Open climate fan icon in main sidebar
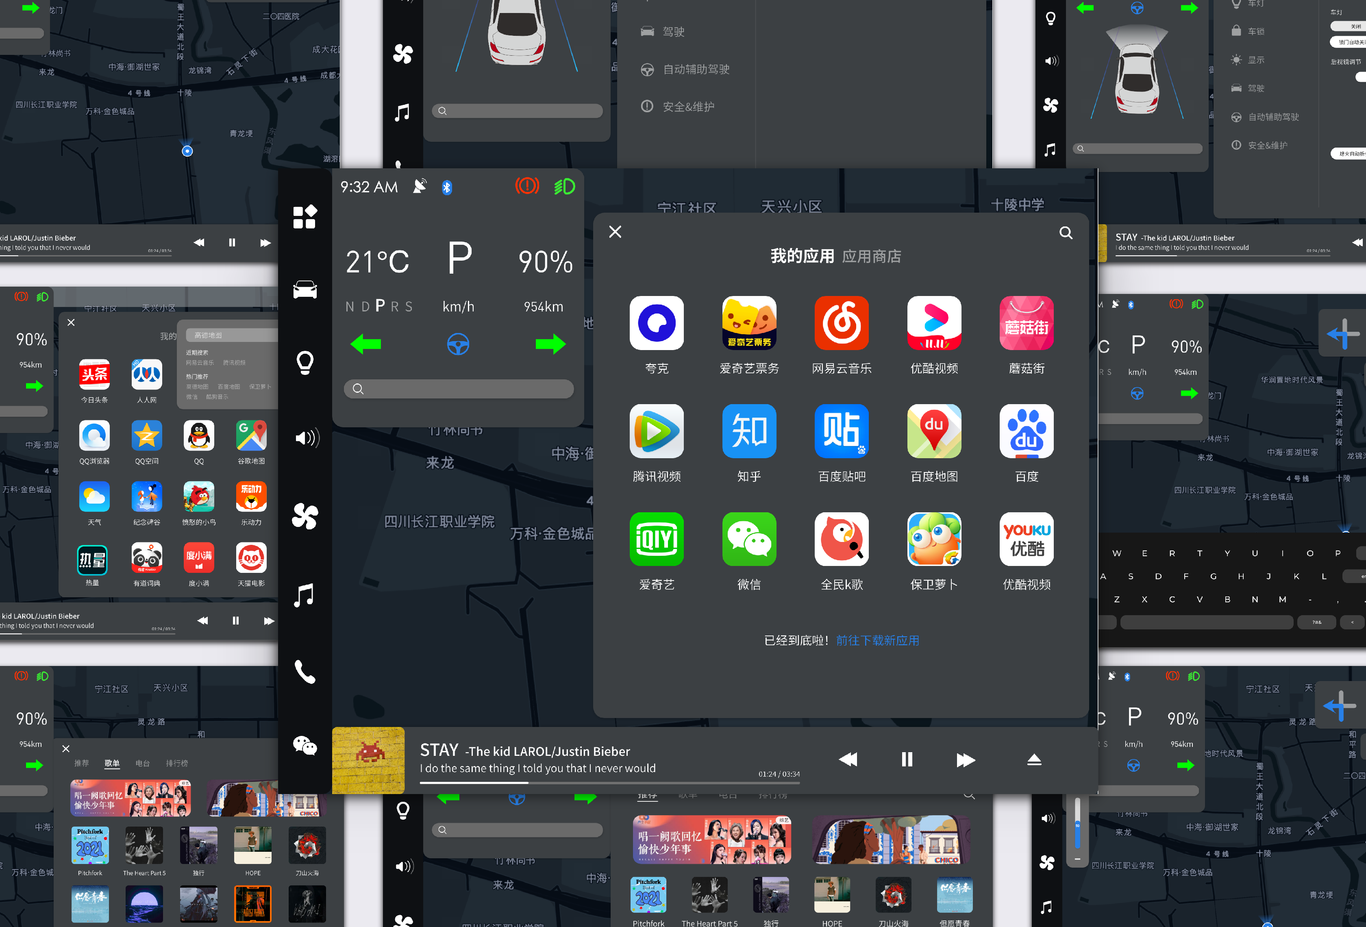The image size is (1366, 927). [305, 516]
